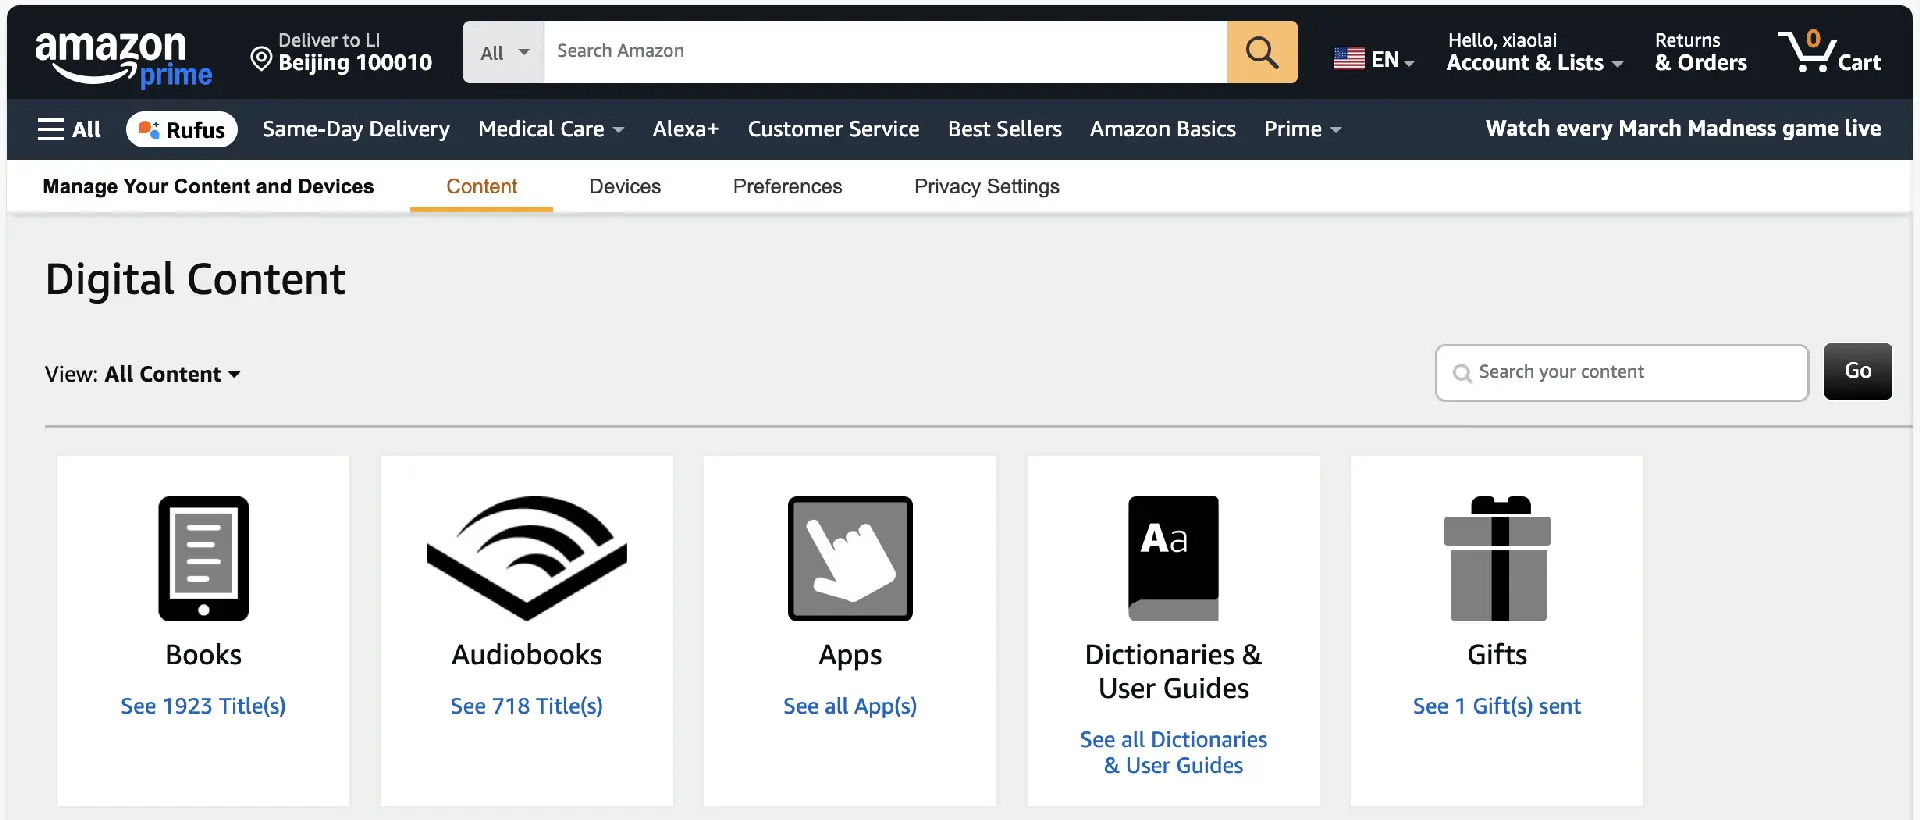Open the Preferences tab
1920x820 pixels.
(x=787, y=186)
